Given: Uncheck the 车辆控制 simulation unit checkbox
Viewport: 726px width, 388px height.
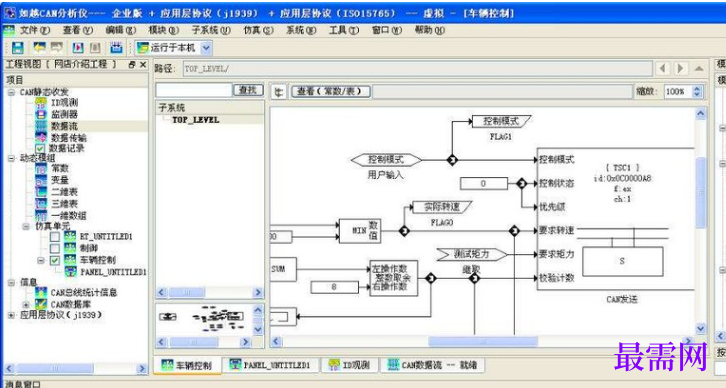Looking at the screenshot, I should coord(55,260).
